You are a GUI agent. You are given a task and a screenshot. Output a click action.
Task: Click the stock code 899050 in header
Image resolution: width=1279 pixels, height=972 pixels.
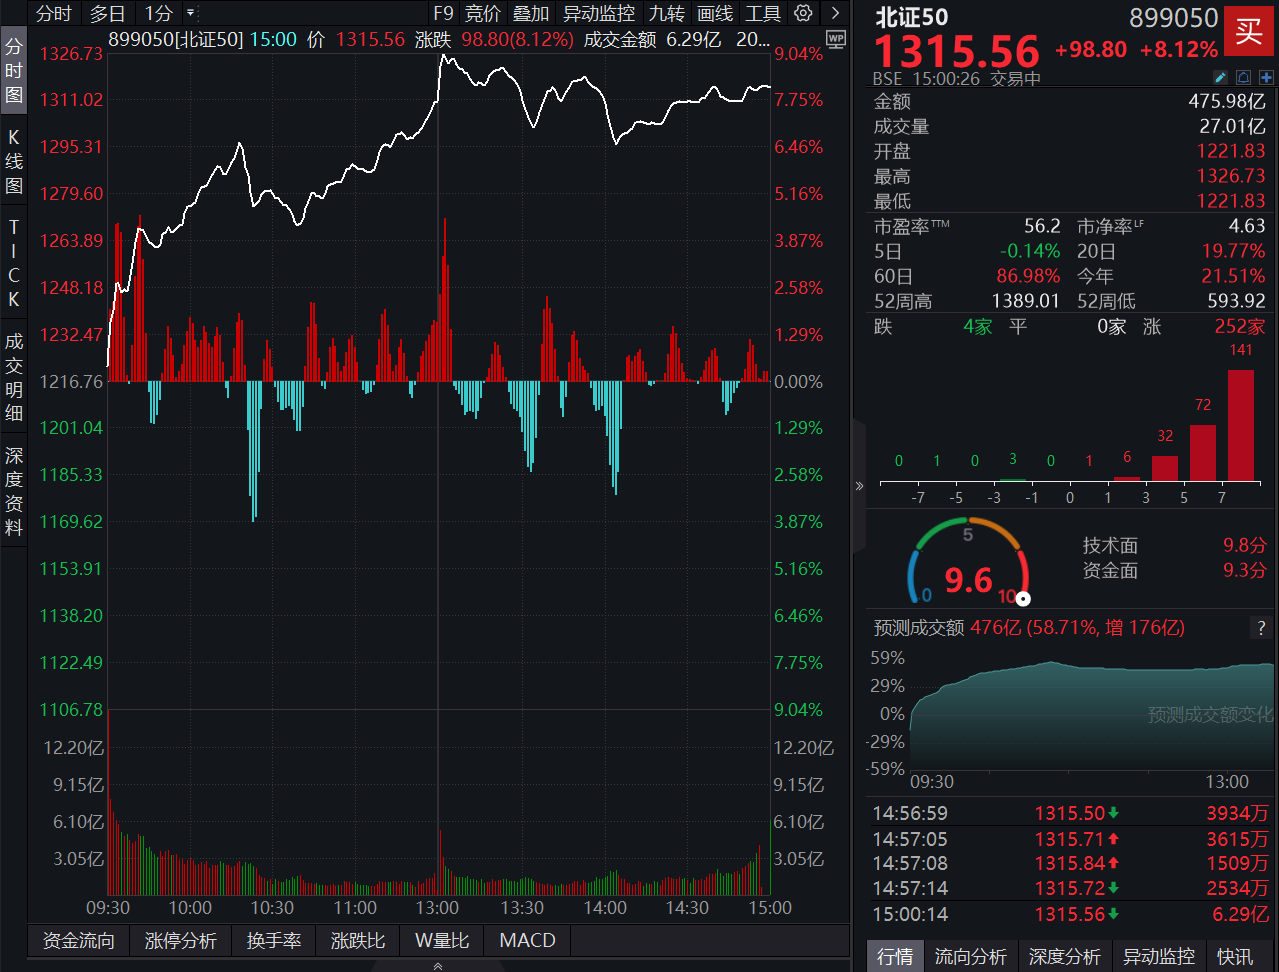[x=1174, y=18]
